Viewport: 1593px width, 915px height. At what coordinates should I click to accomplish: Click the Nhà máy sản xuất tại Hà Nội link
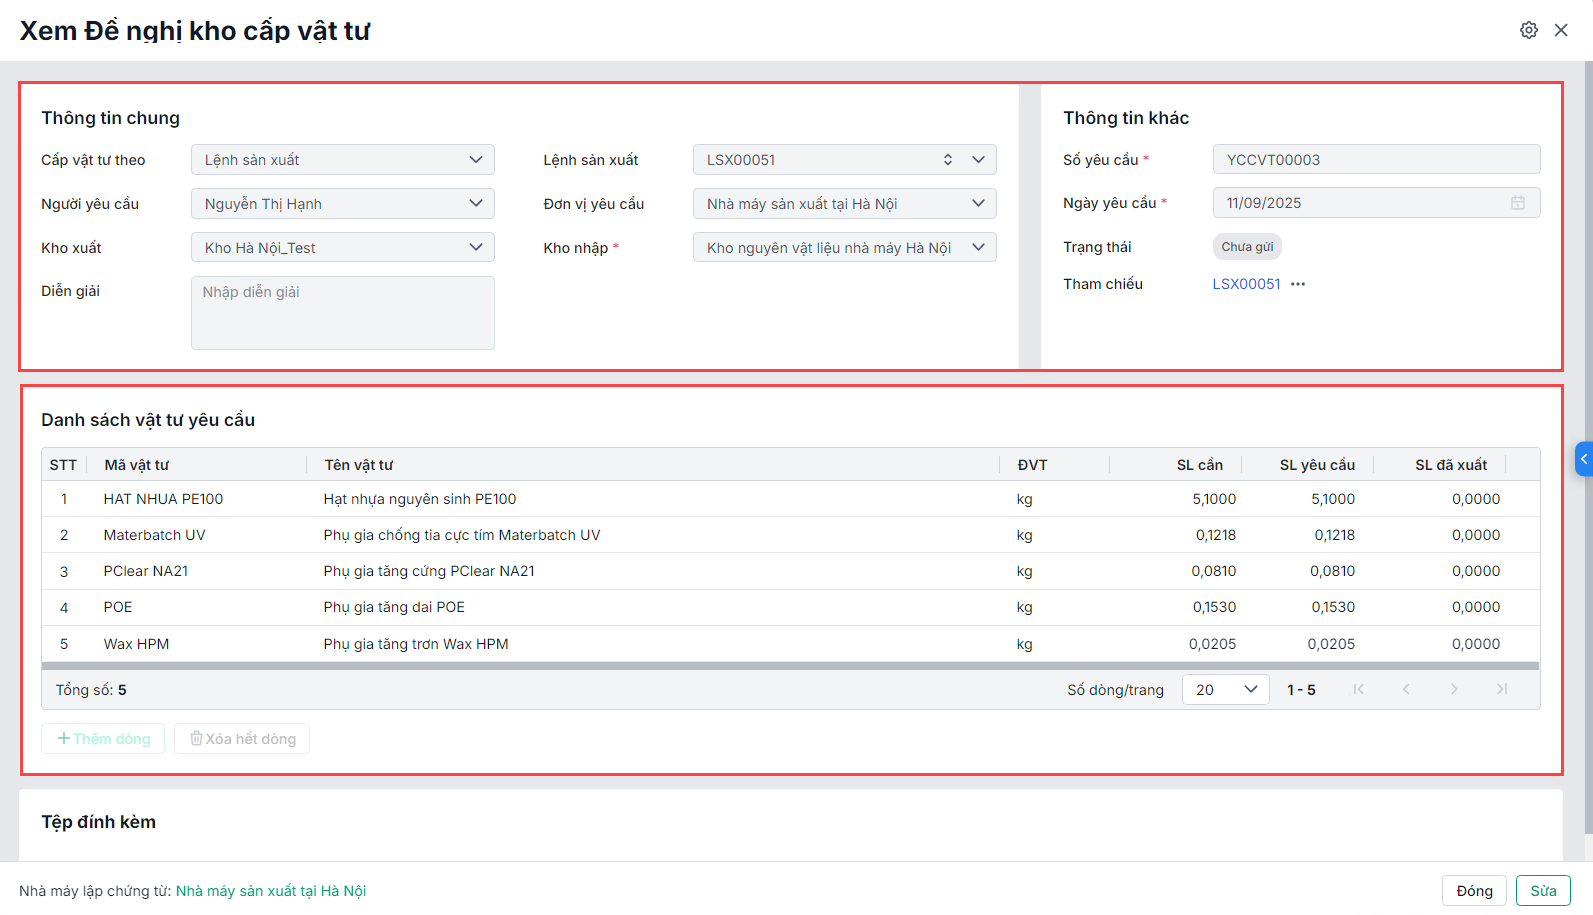pyautogui.click(x=271, y=891)
